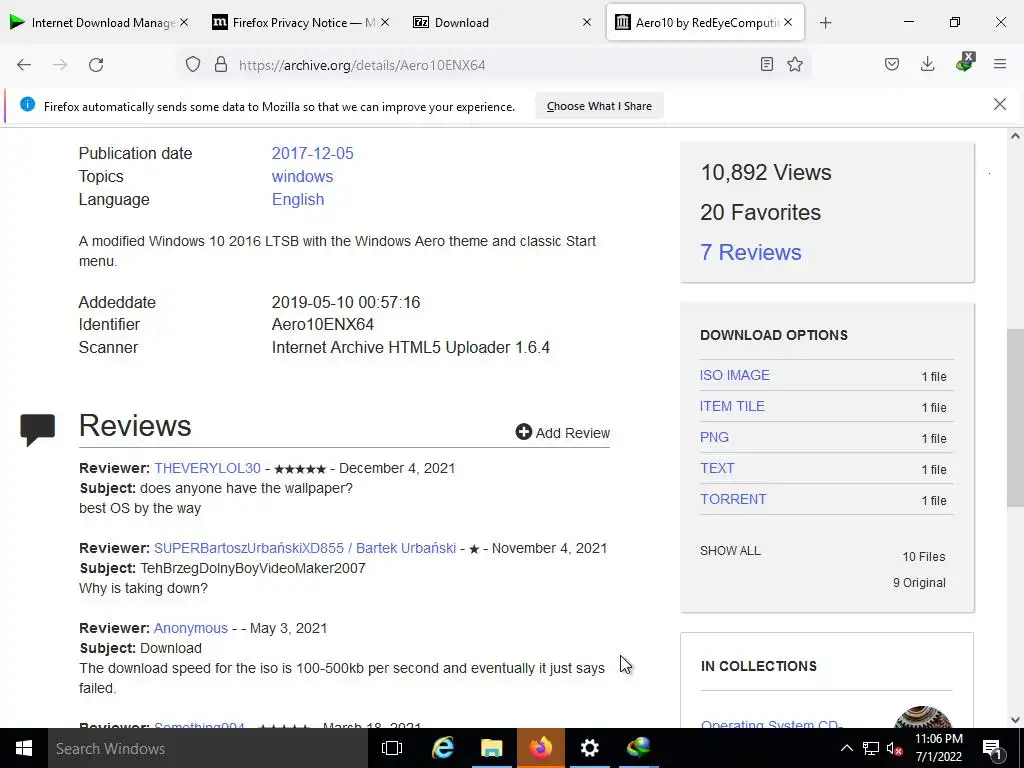Open File Explorer from the taskbar
The width and height of the screenshot is (1024, 768).
(492, 748)
